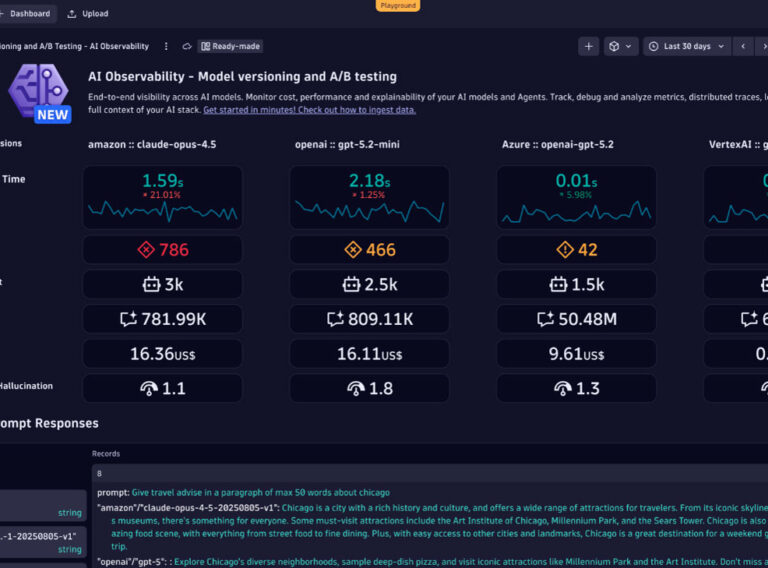Click the cloud sync icon
768x568 pixels.
[x=187, y=46]
